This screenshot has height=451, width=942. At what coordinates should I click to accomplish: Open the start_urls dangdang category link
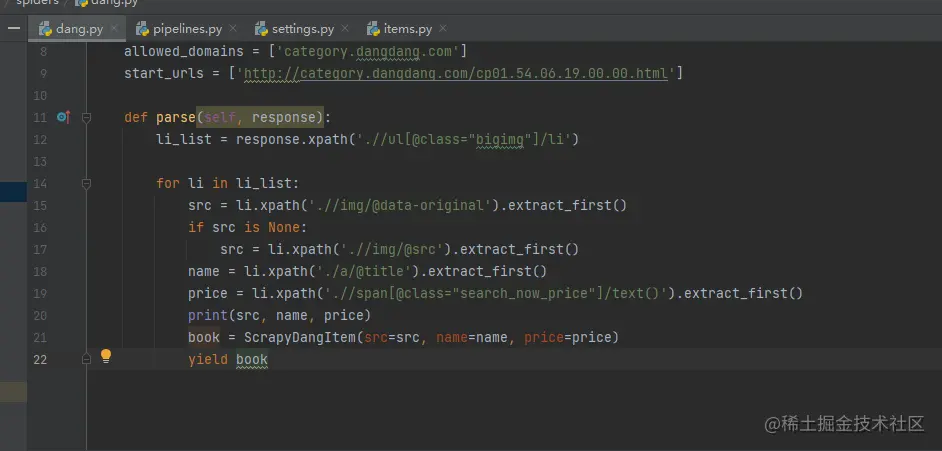[456, 73]
